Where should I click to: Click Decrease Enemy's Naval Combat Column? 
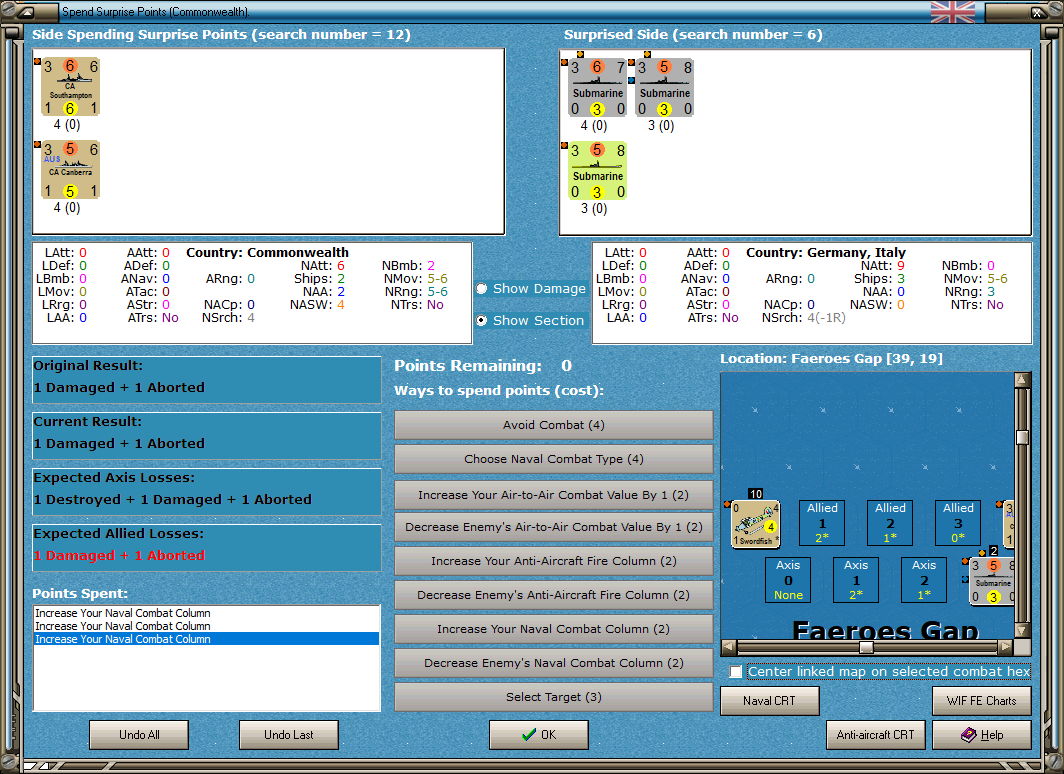(554, 663)
